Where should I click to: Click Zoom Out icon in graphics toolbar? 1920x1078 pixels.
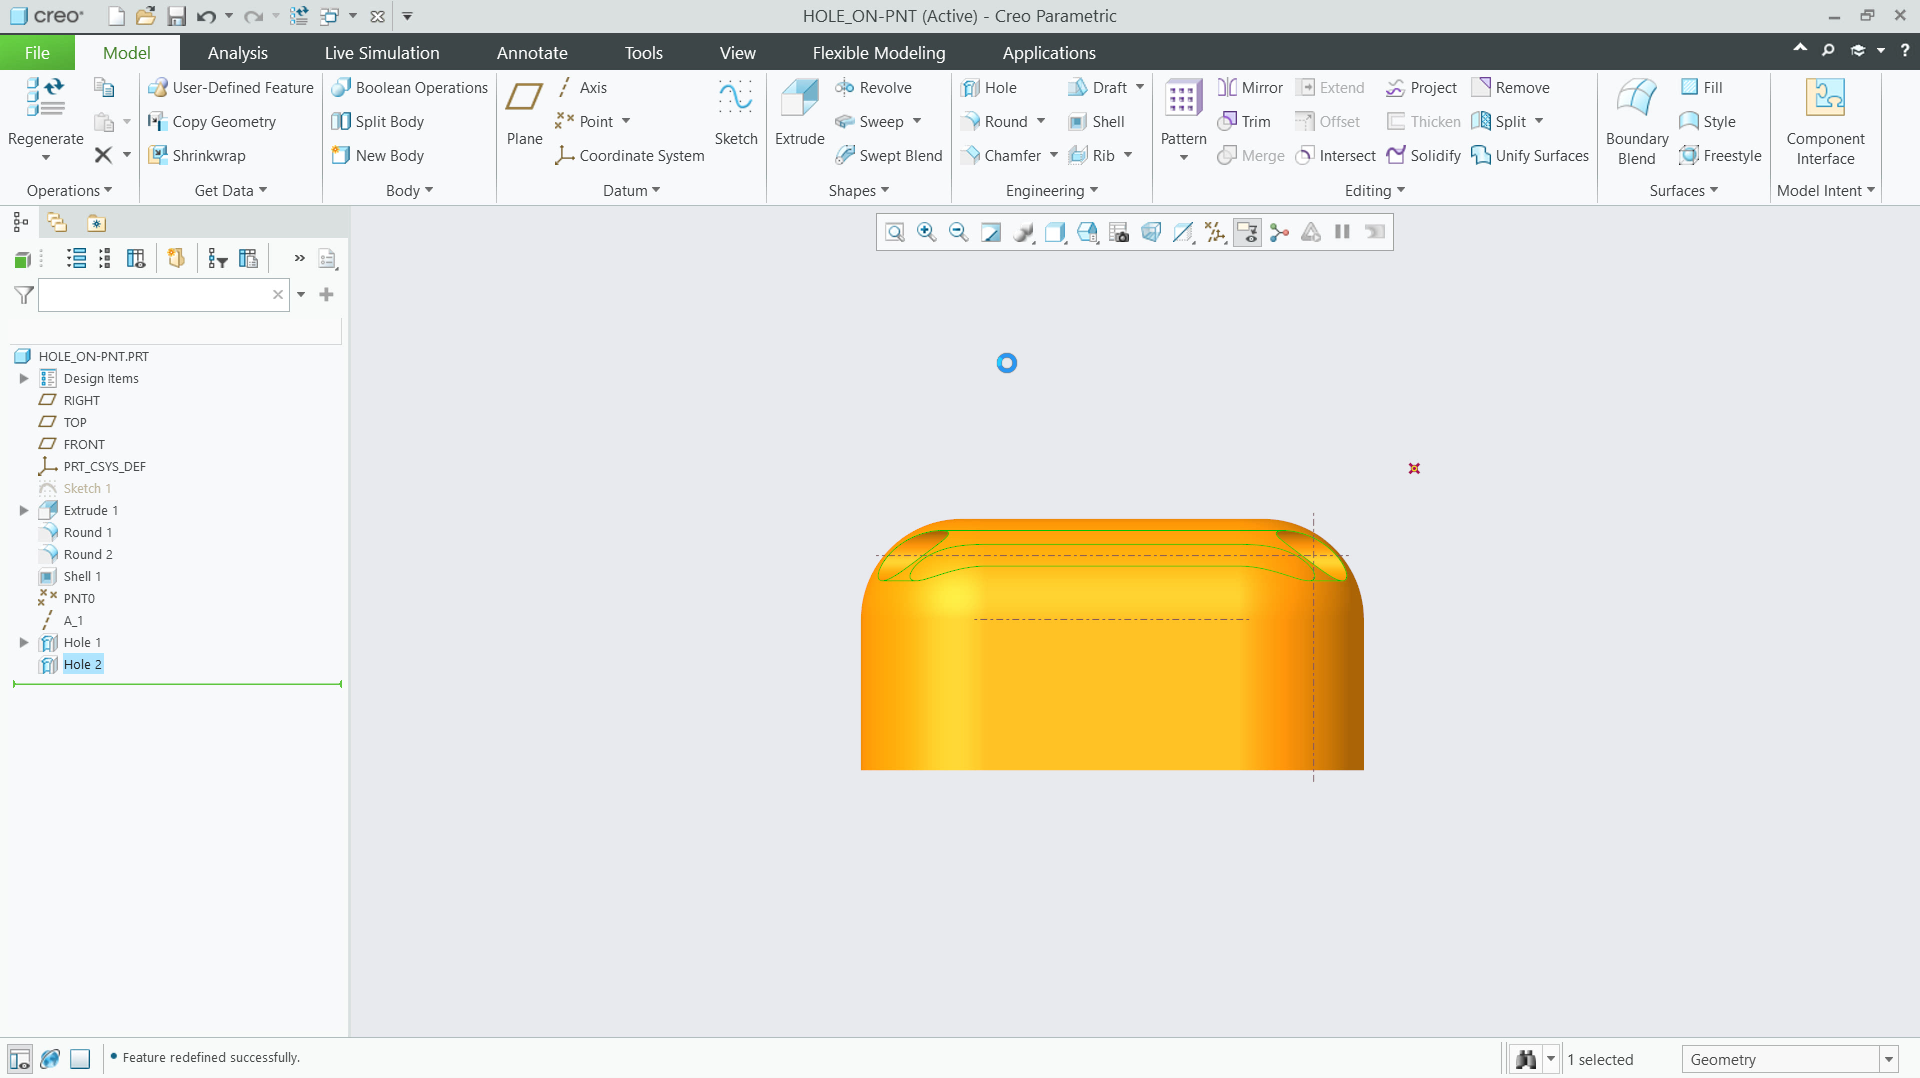click(958, 233)
